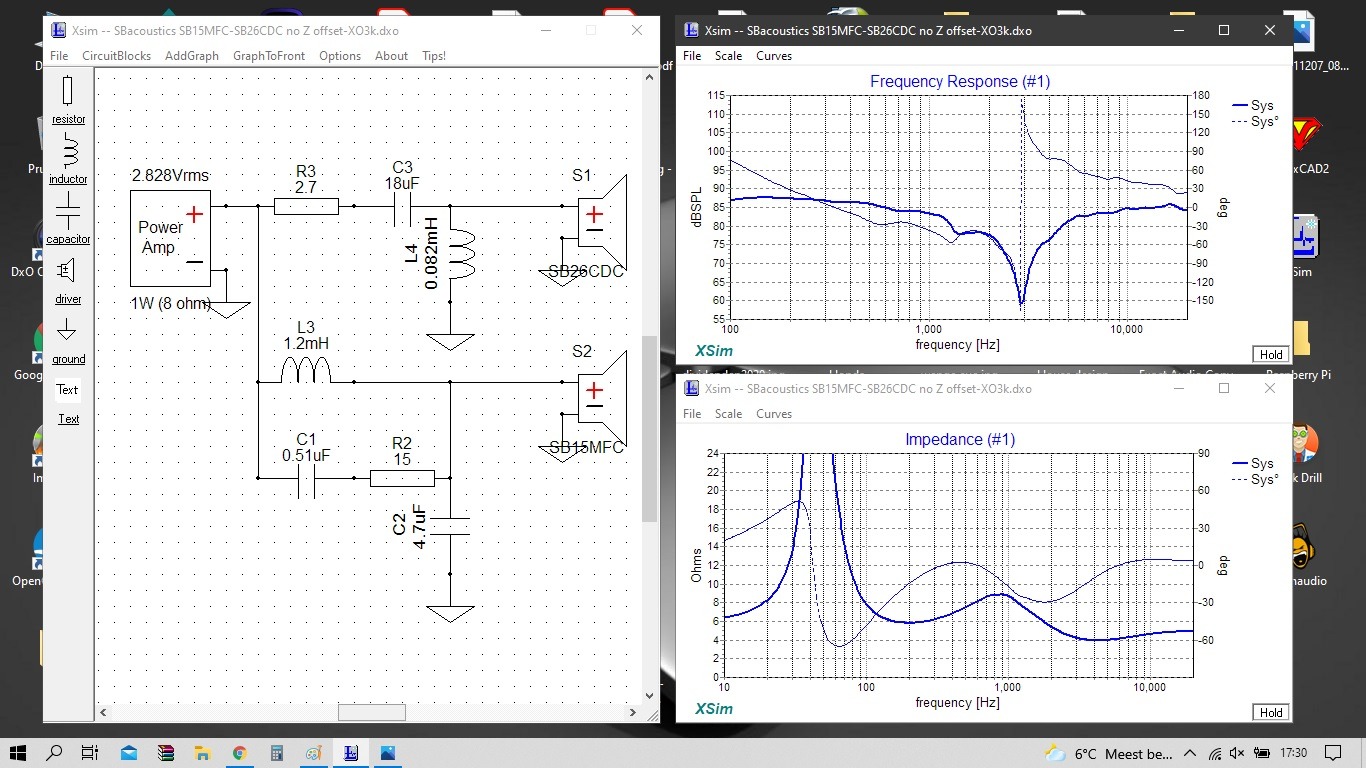
Task: Click the schematic scroll-right arrow
Action: 632,713
